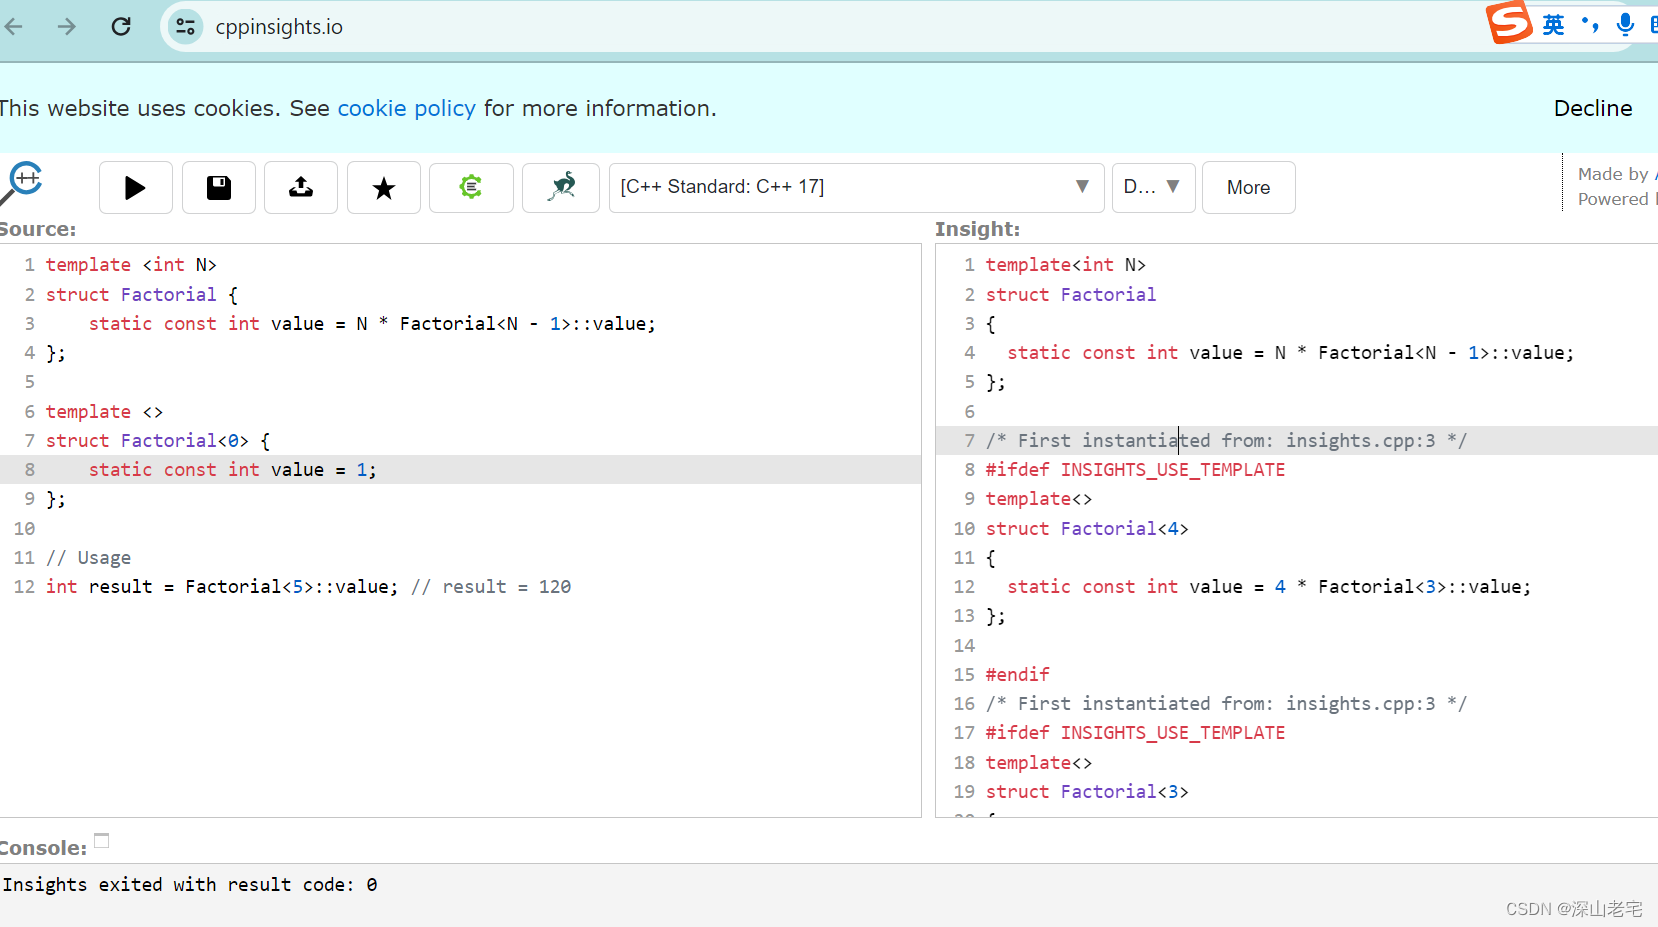Click insight line 'struct Factorial<3>'

[x=1087, y=792]
